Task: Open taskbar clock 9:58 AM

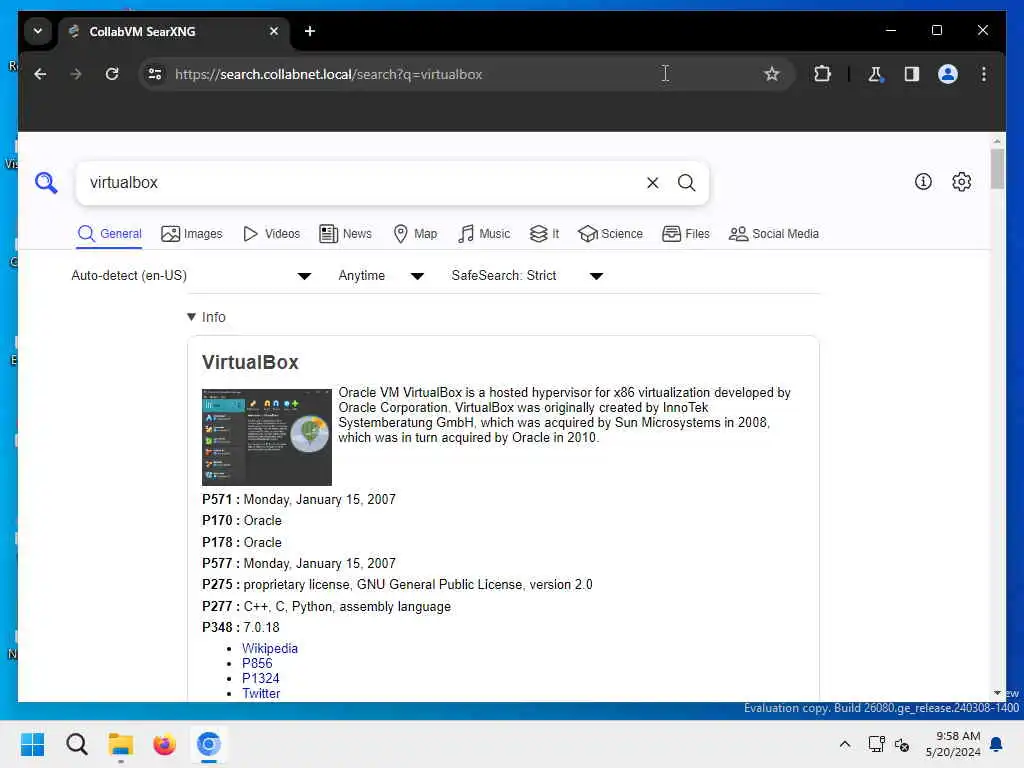Action: coord(953,744)
